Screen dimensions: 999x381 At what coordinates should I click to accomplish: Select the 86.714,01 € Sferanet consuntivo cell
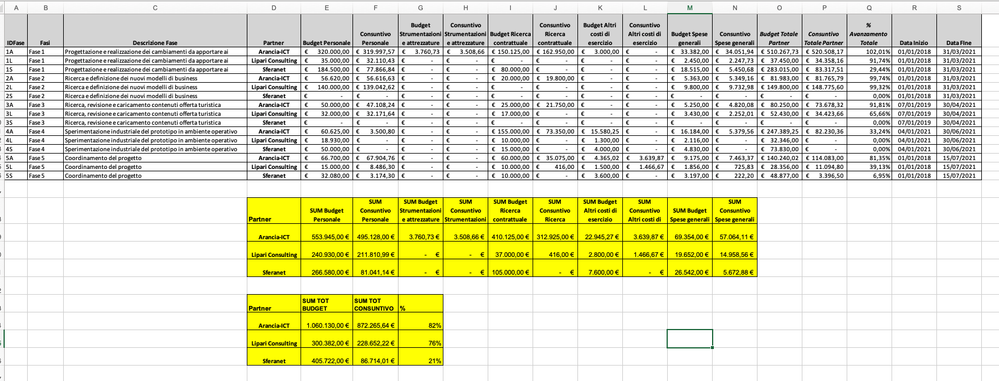pos(375,360)
